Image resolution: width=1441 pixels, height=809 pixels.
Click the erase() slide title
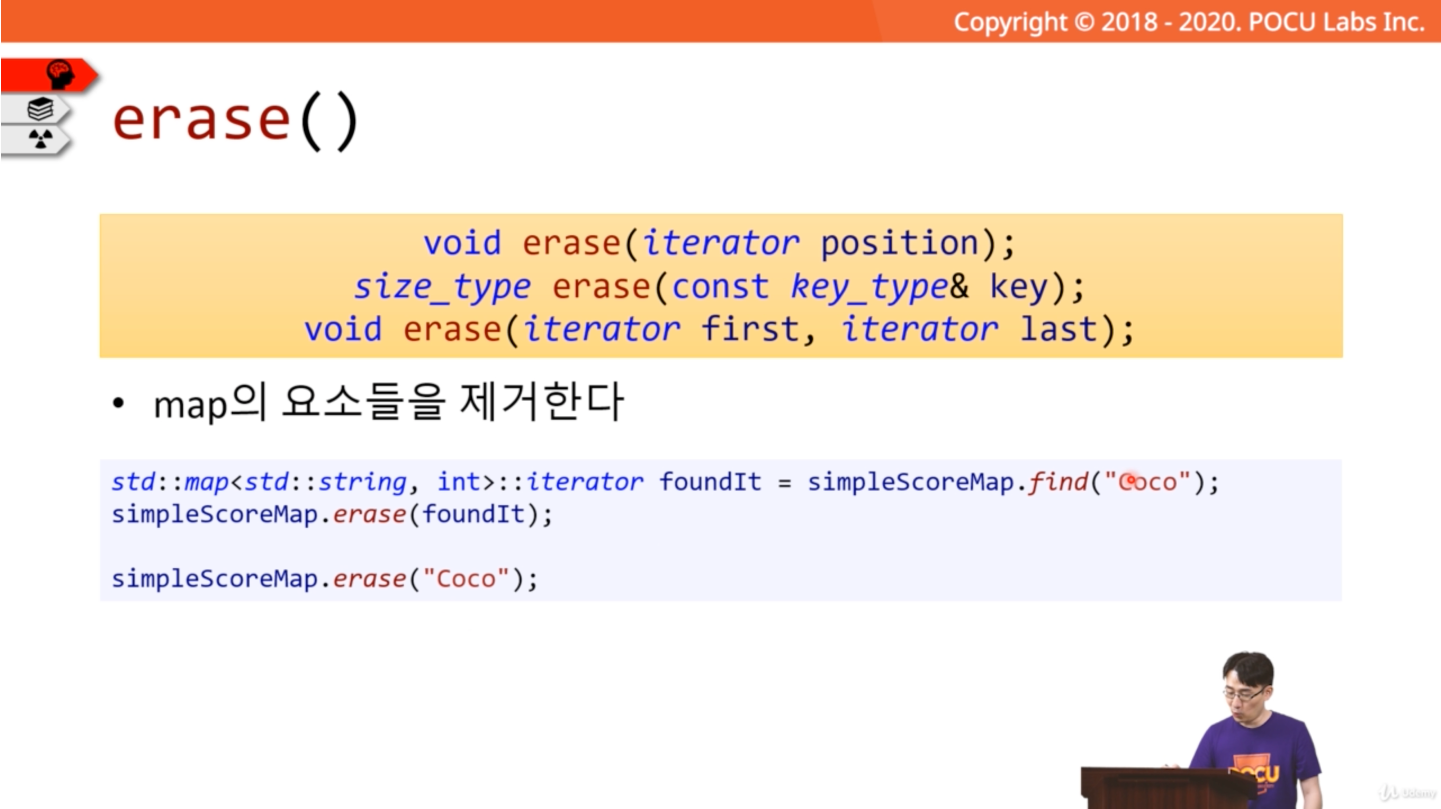pos(235,120)
